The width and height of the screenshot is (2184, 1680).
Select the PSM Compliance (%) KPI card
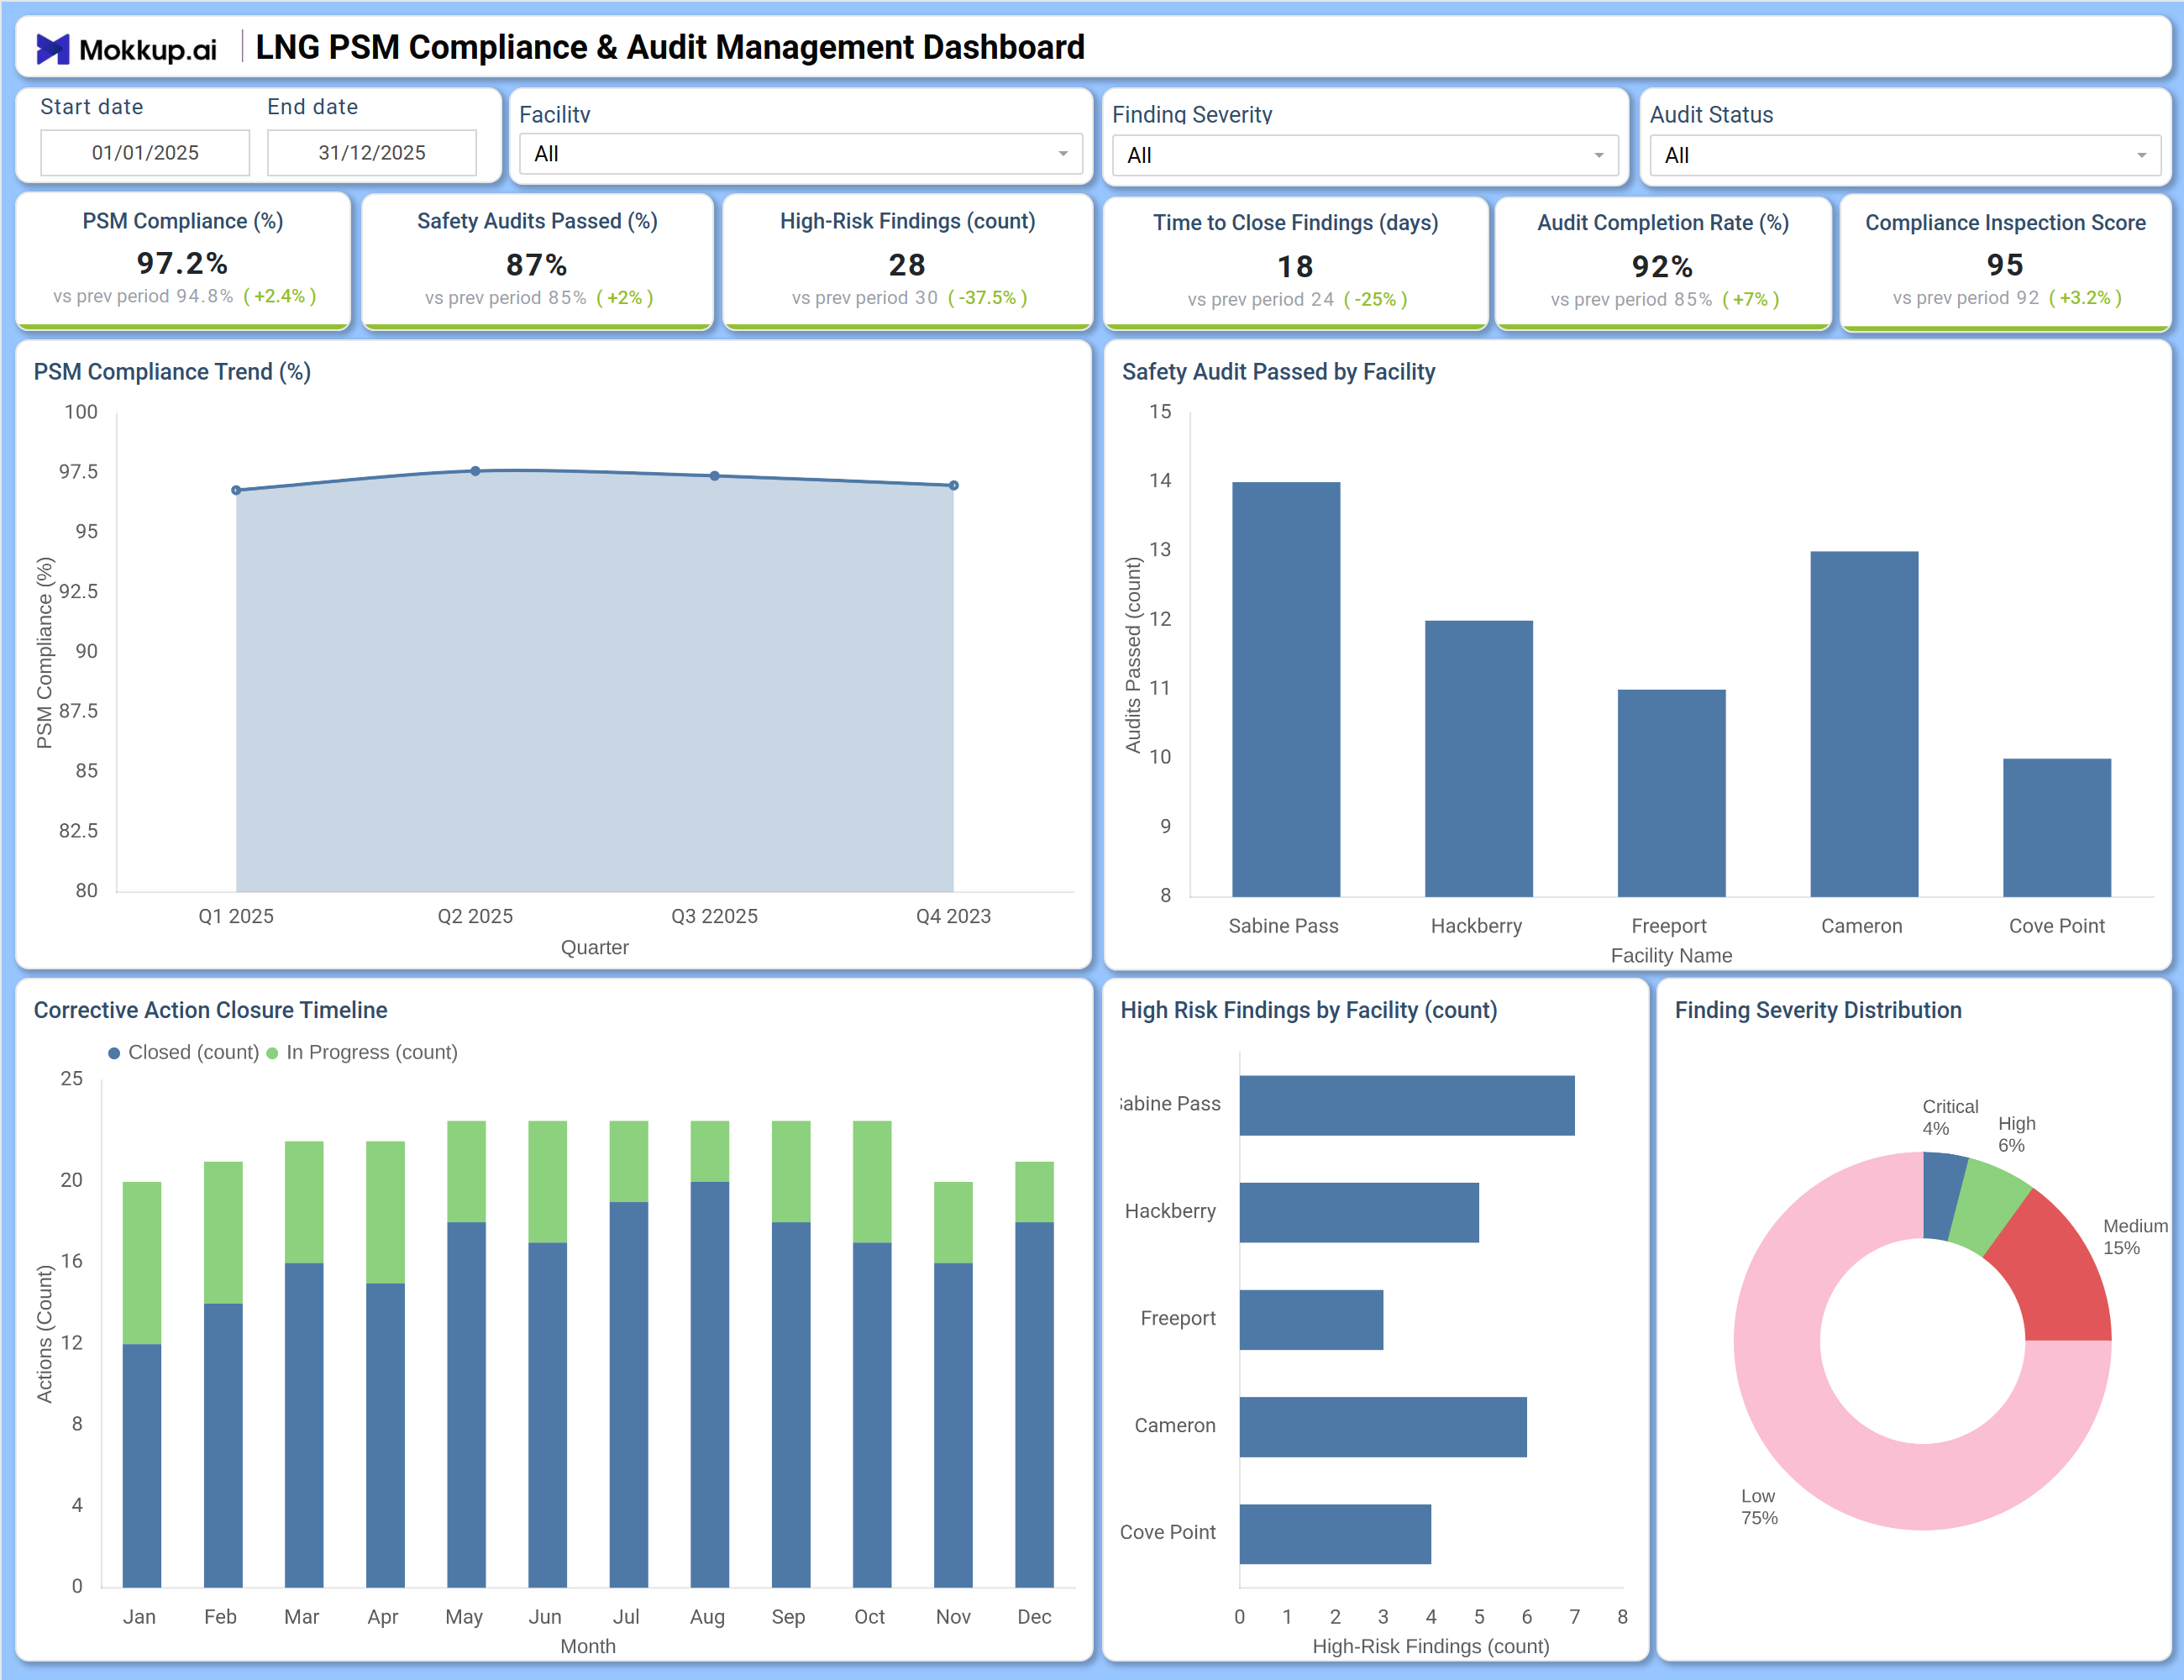point(183,261)
